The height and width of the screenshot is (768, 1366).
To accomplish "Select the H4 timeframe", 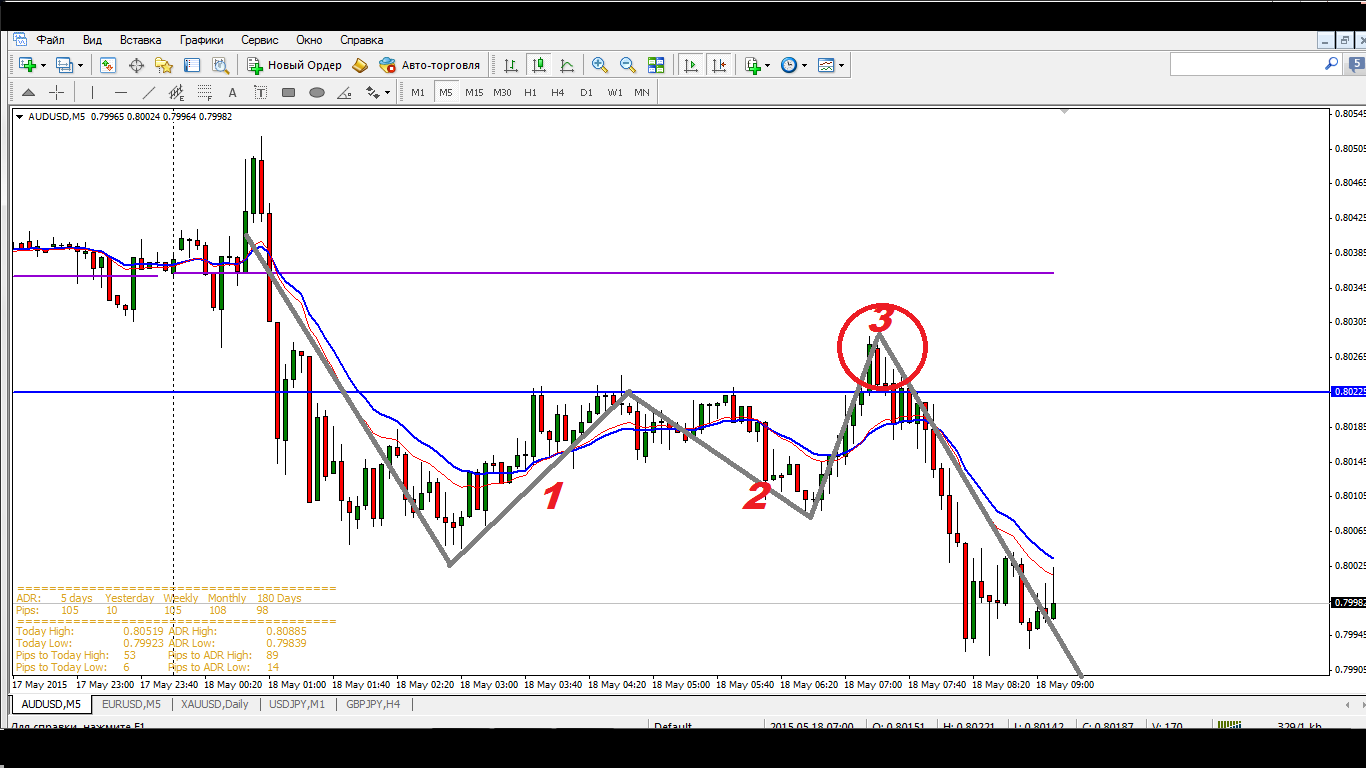I will (557, 93).
